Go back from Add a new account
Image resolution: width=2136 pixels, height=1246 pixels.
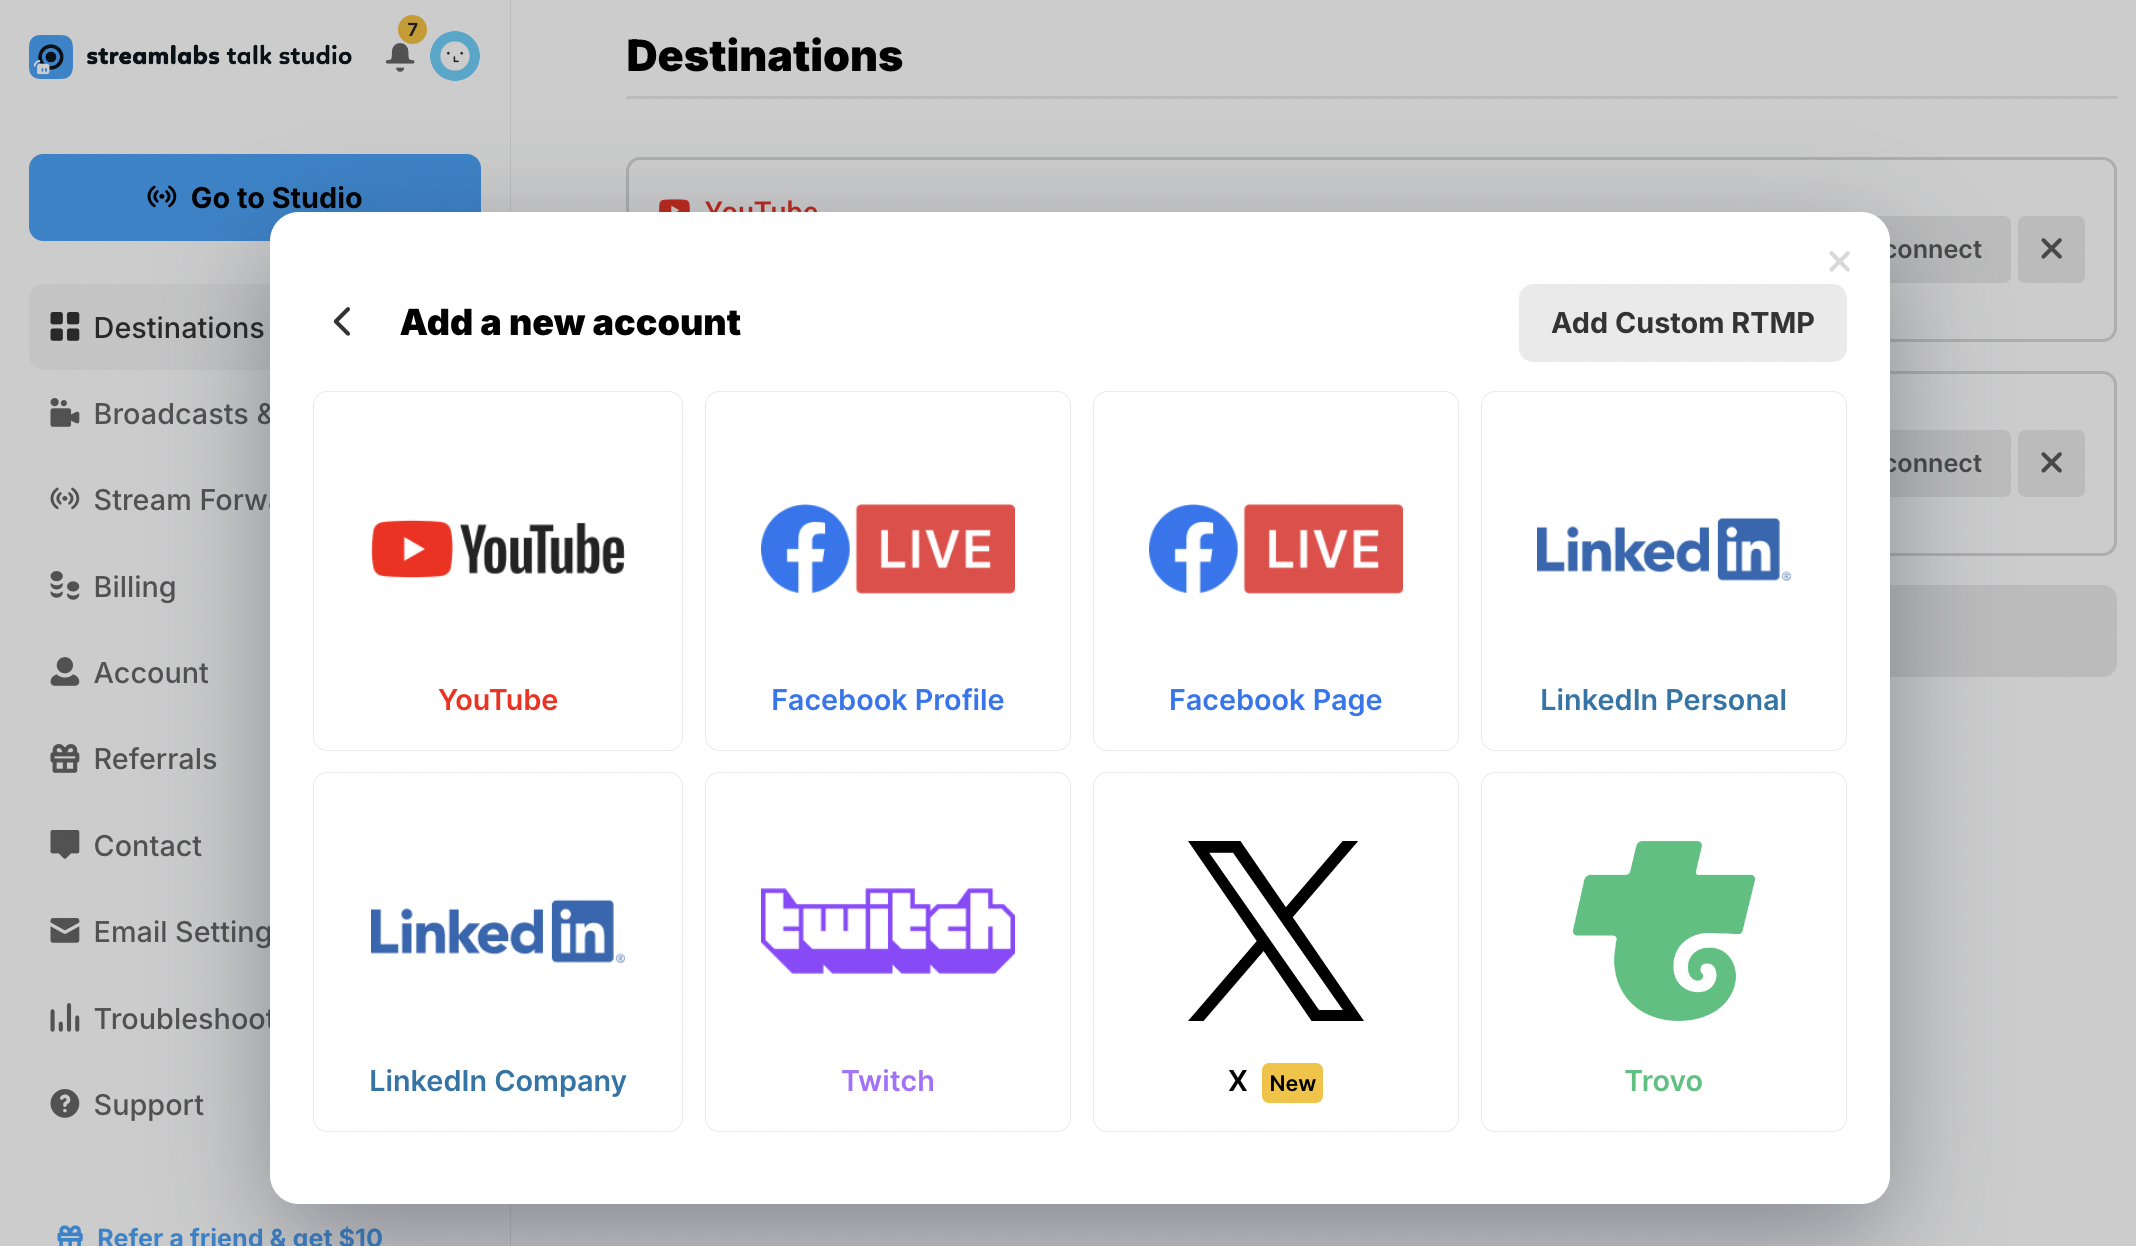coord(342,322)
